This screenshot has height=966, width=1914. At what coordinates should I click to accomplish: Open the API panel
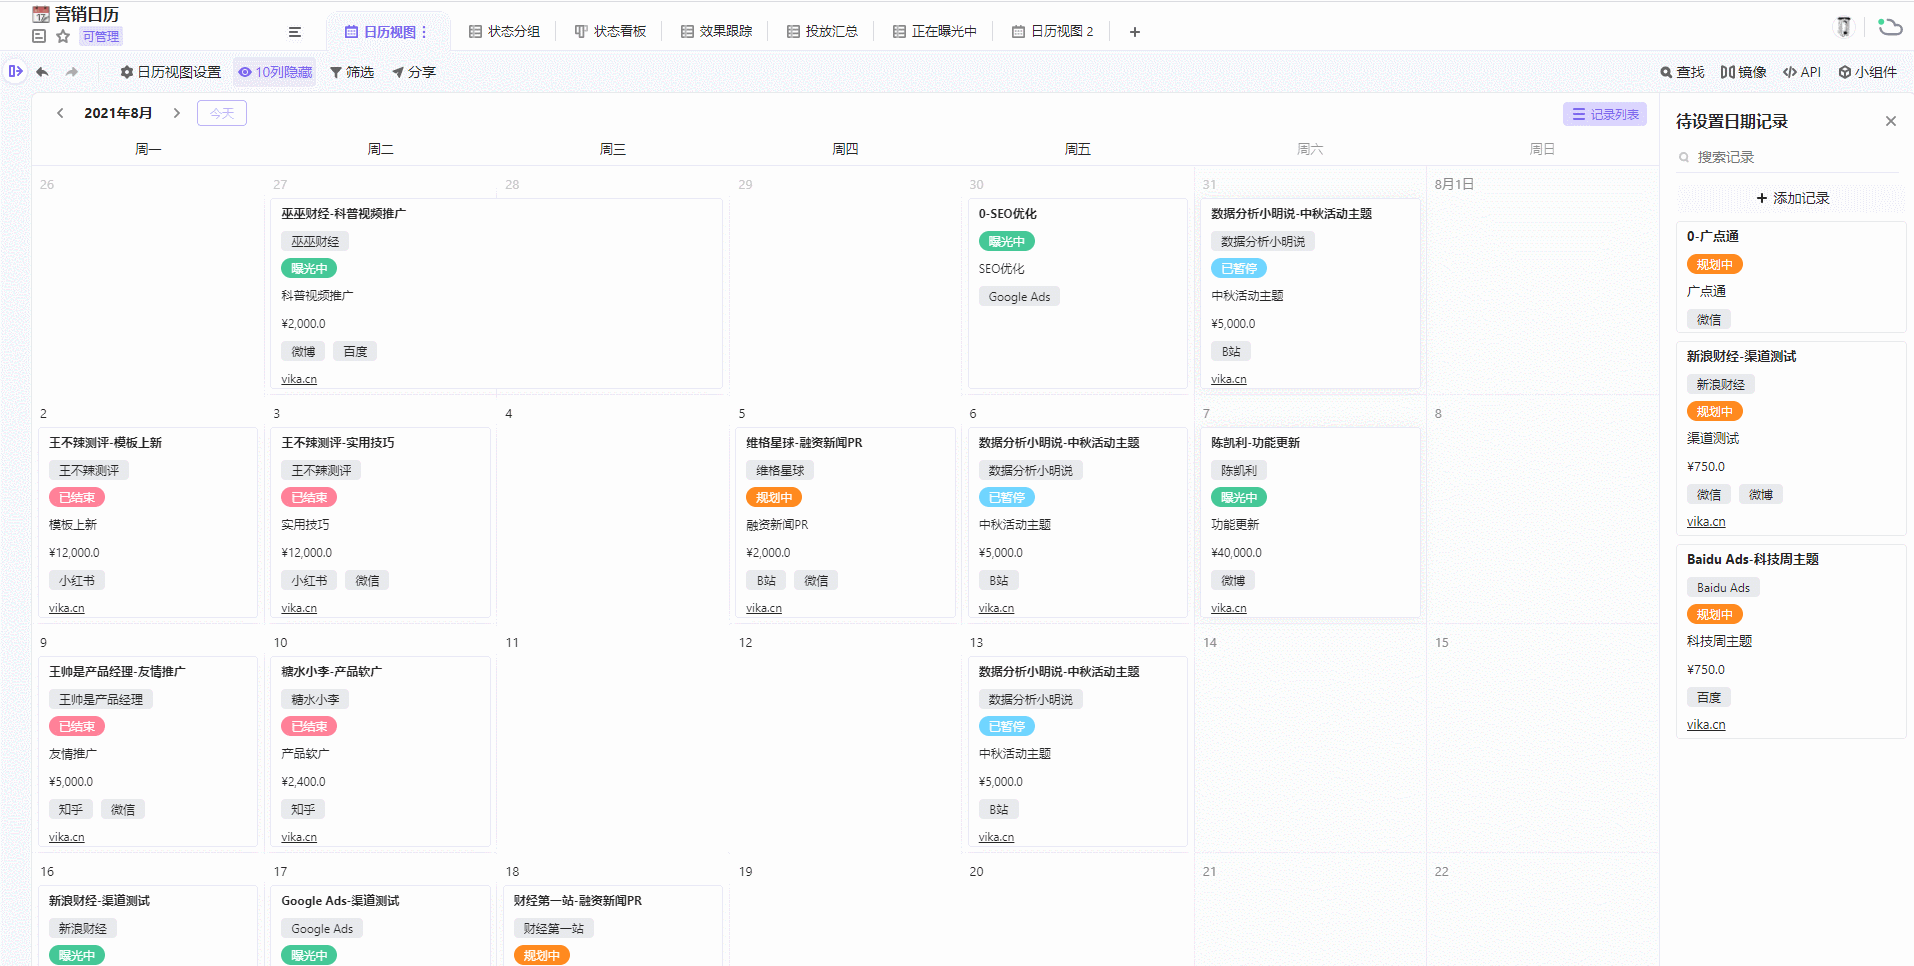(1801, 72)
